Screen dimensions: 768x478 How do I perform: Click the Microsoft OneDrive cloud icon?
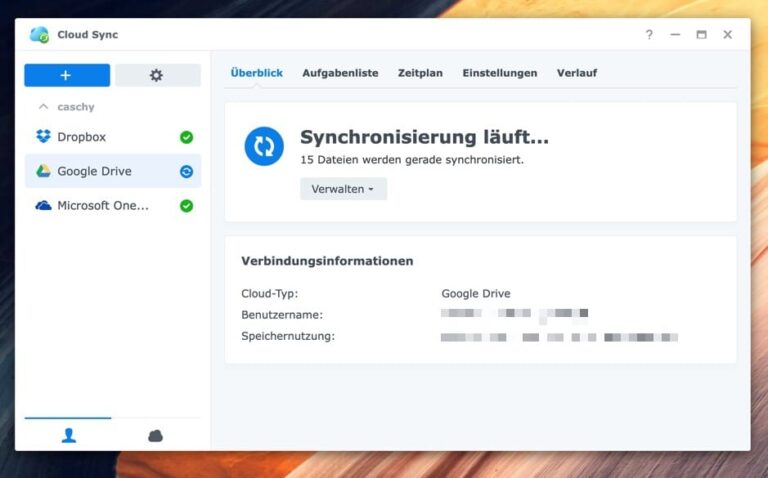43,205
